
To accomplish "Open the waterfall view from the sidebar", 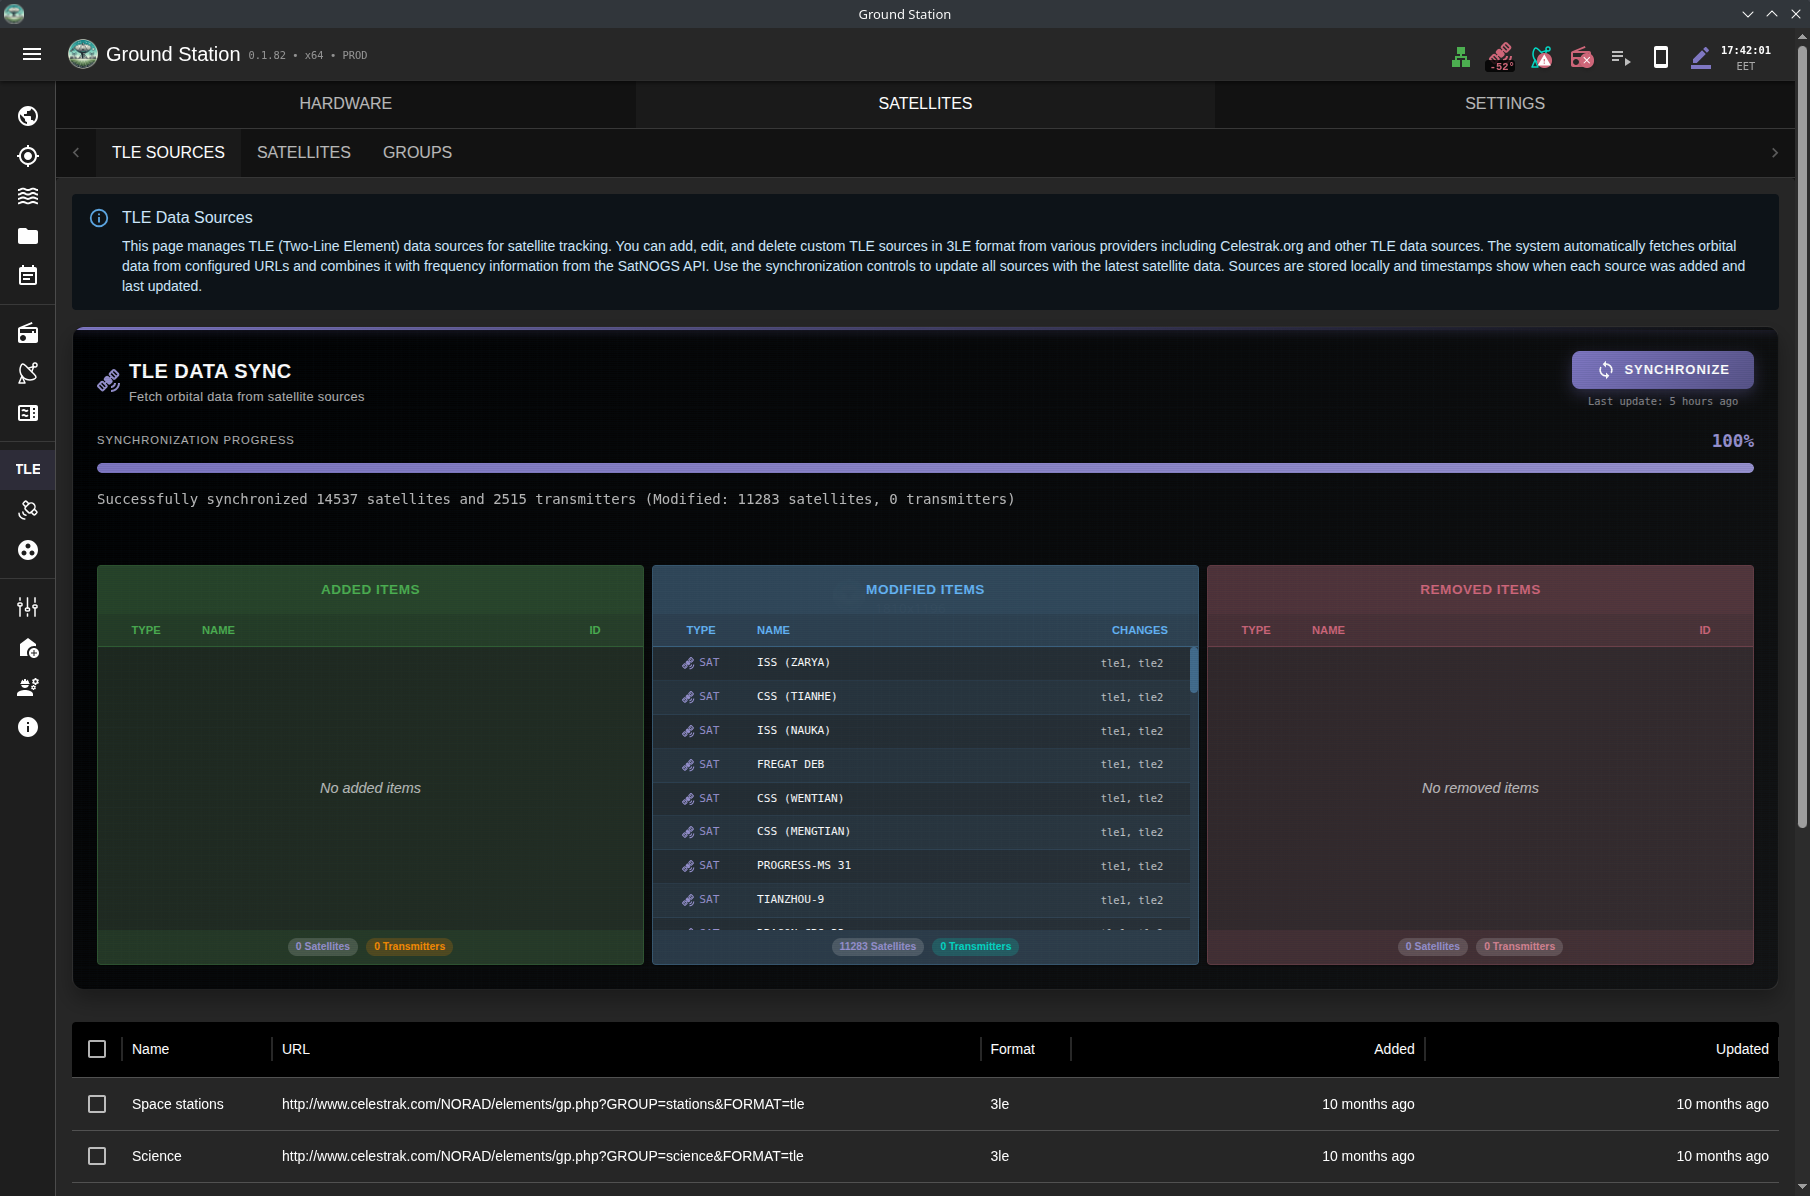I will click(x=28, y=196).
